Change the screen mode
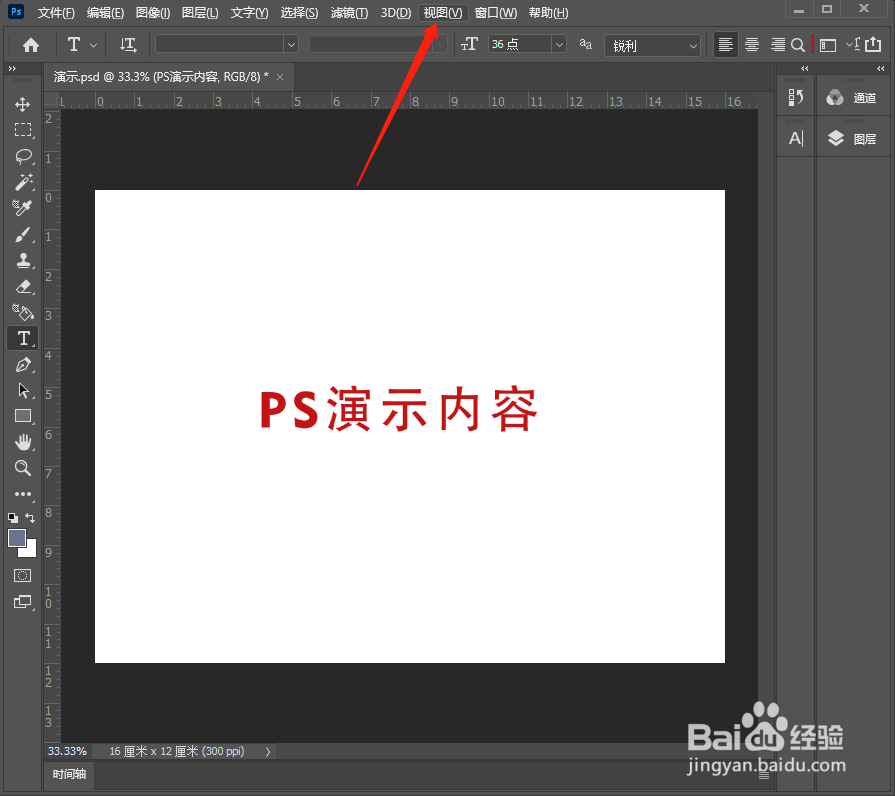895x796 pixels. [23, 602]
